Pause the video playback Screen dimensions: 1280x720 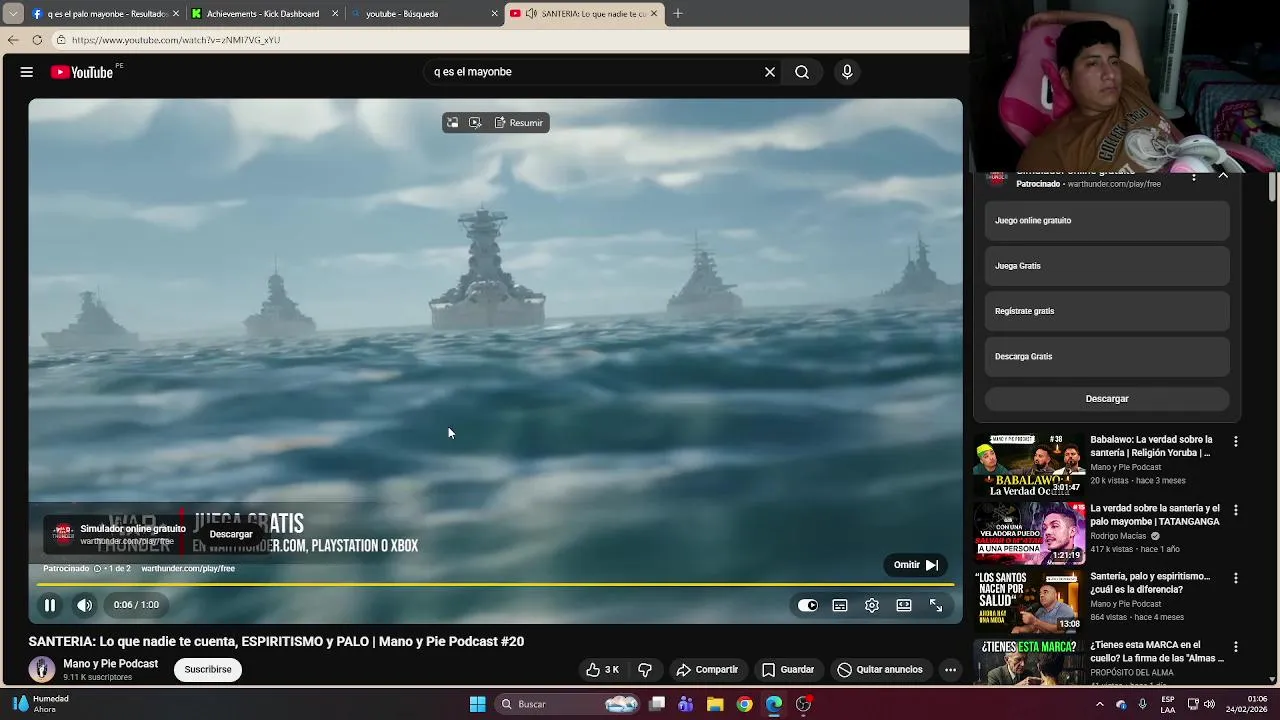(49, 605)
